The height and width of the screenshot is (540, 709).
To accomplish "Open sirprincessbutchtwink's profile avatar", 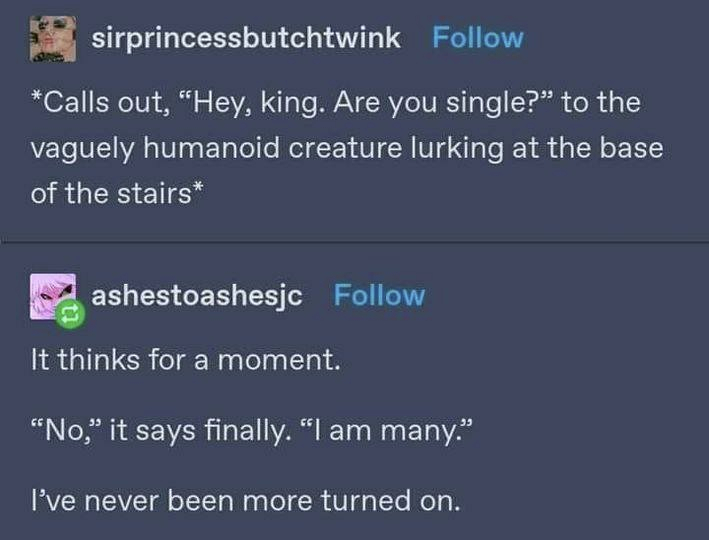I will click(x=52, y=39).
